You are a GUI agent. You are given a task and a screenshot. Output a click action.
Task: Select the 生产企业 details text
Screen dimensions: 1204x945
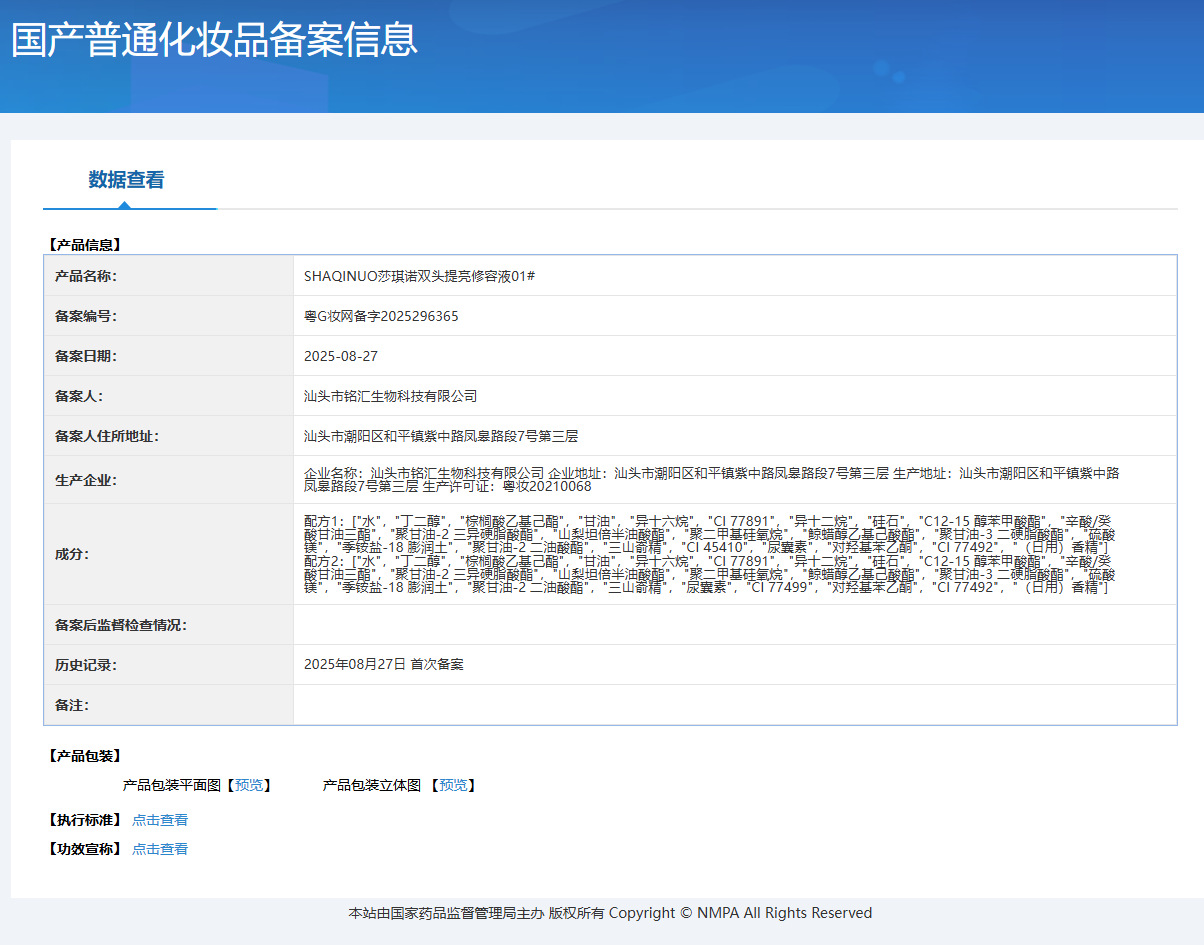click(x=711, y=480)
